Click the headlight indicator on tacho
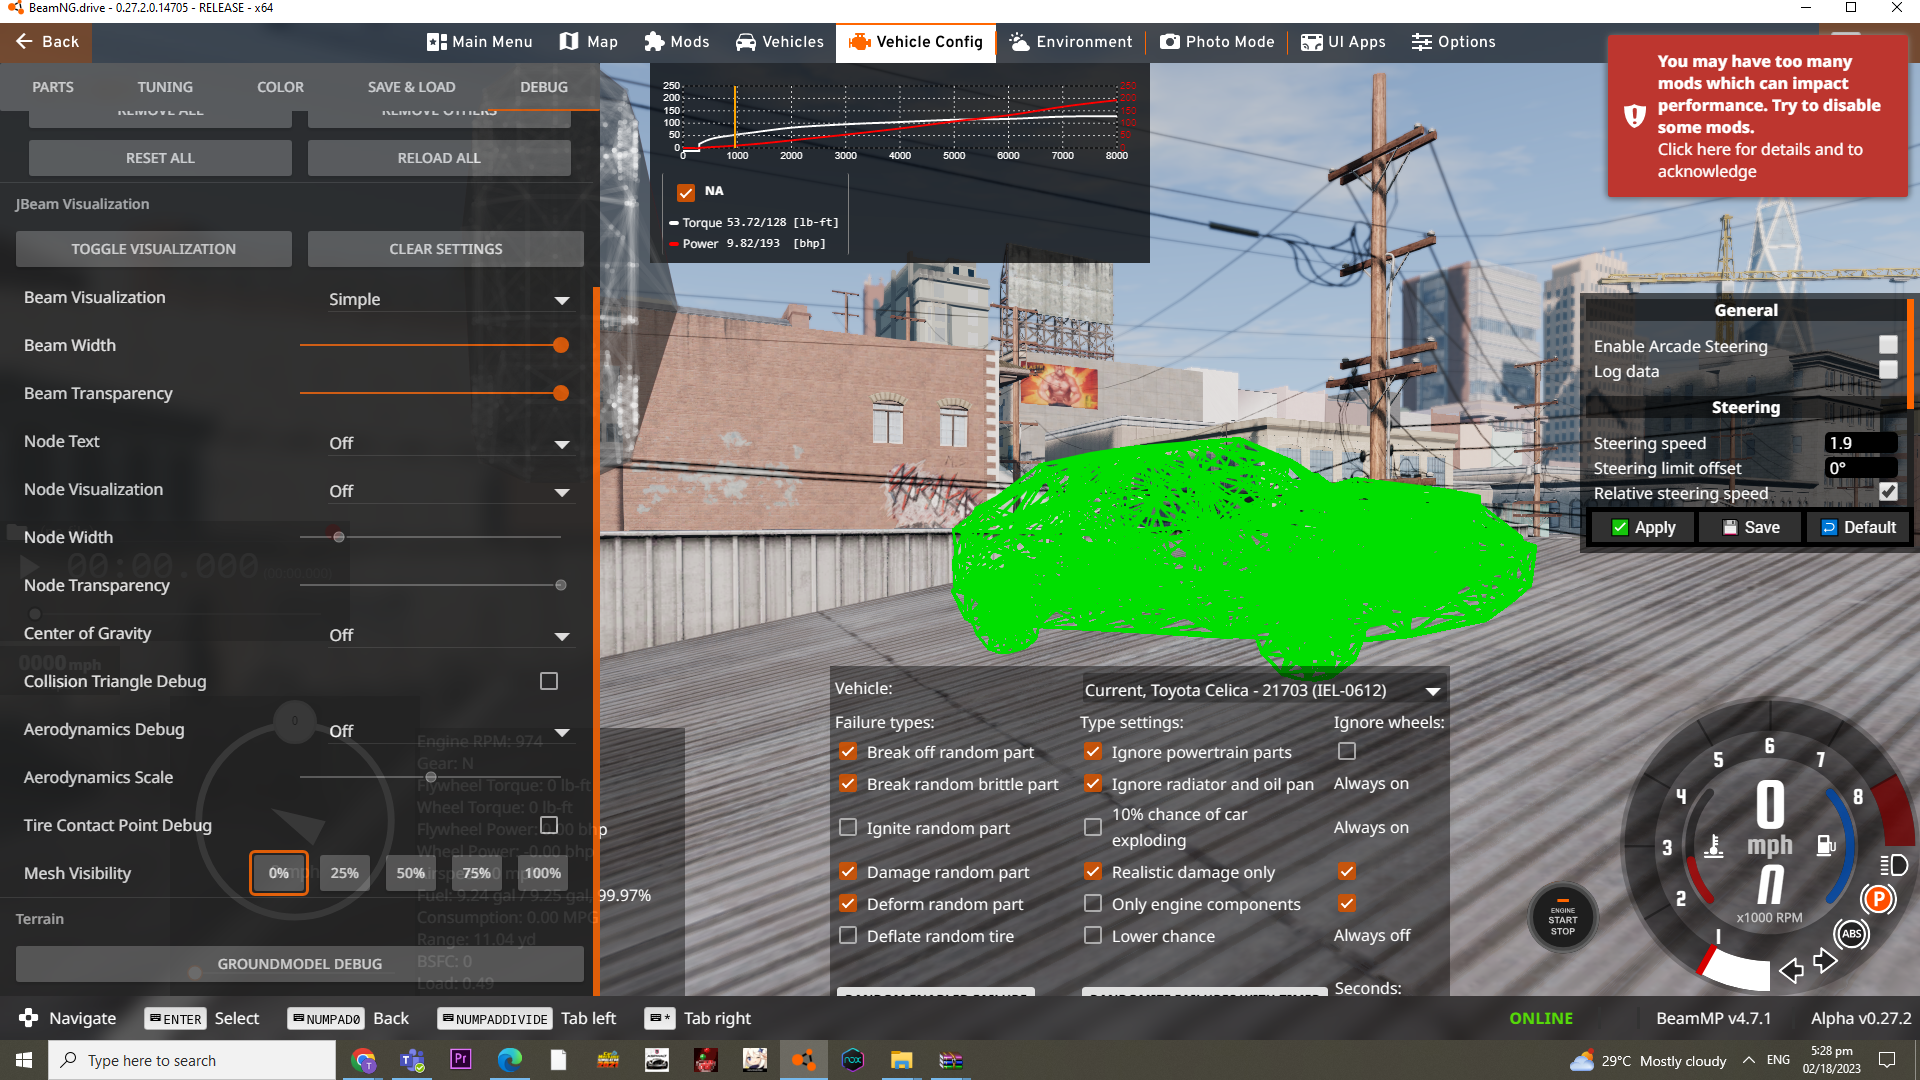 [x=1893, y=865]
